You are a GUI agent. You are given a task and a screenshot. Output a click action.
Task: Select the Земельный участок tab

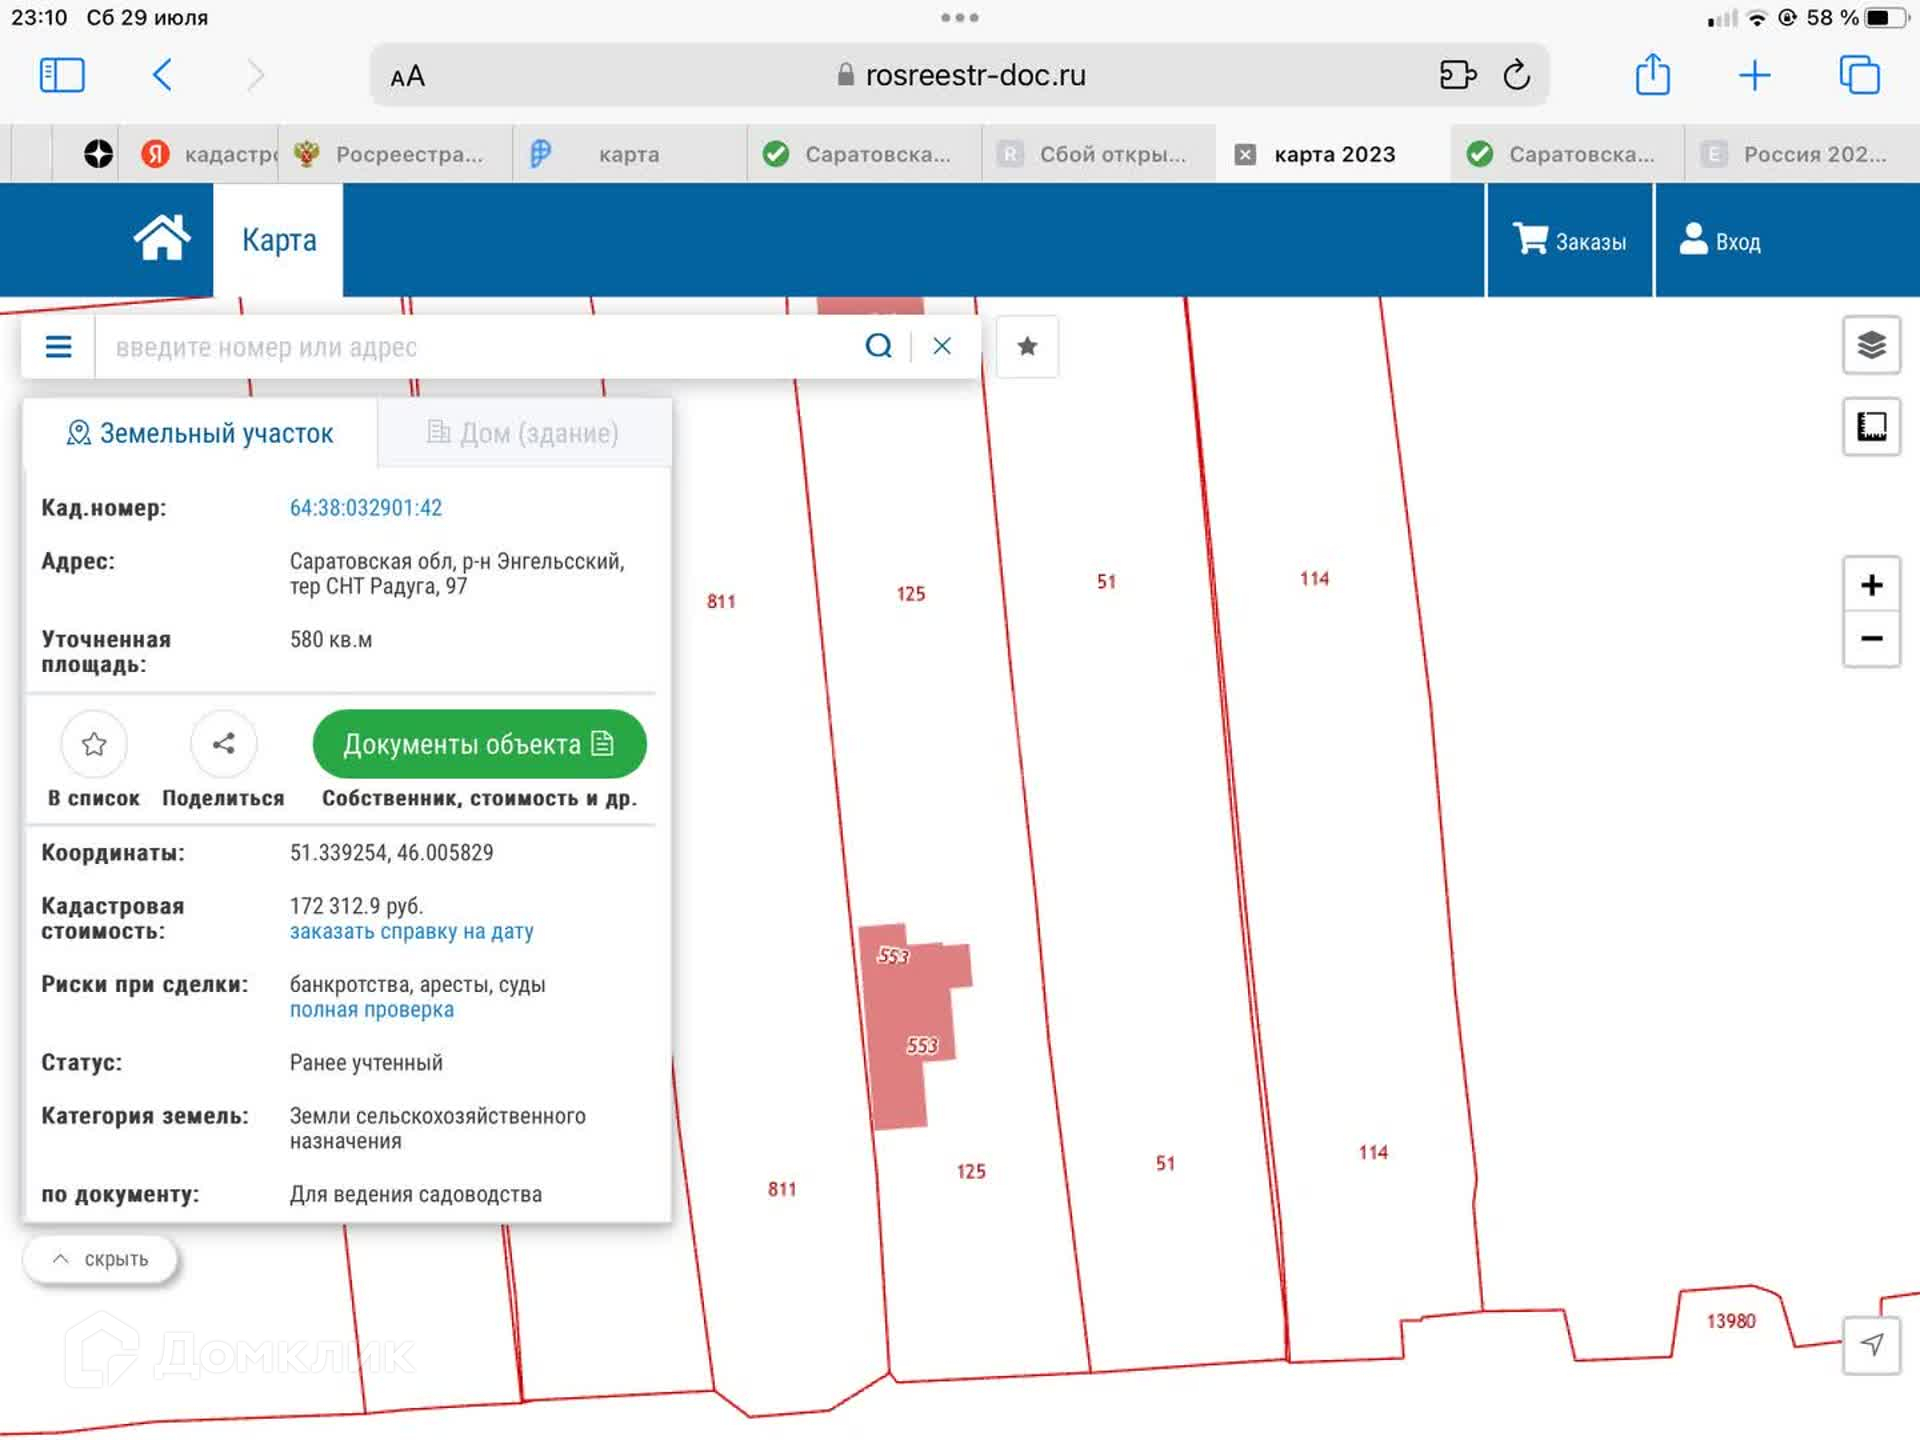coord(200,433)
